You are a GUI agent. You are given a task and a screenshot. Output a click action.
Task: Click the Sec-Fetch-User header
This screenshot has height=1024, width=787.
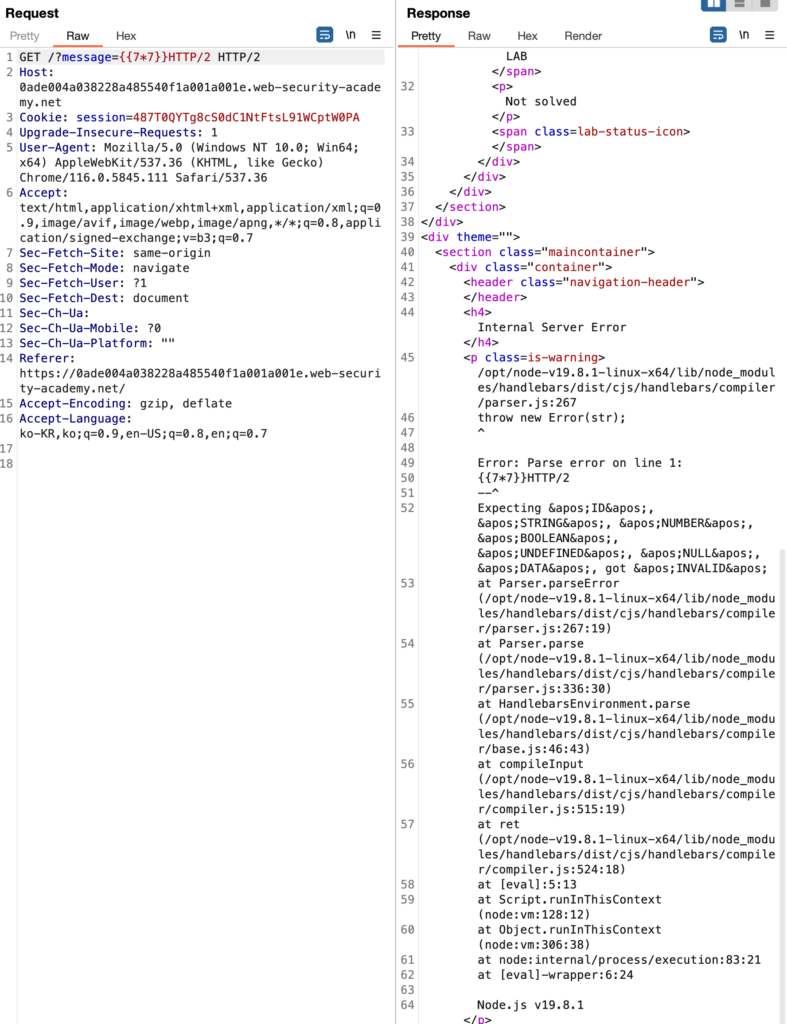click(x=83, y=283)
